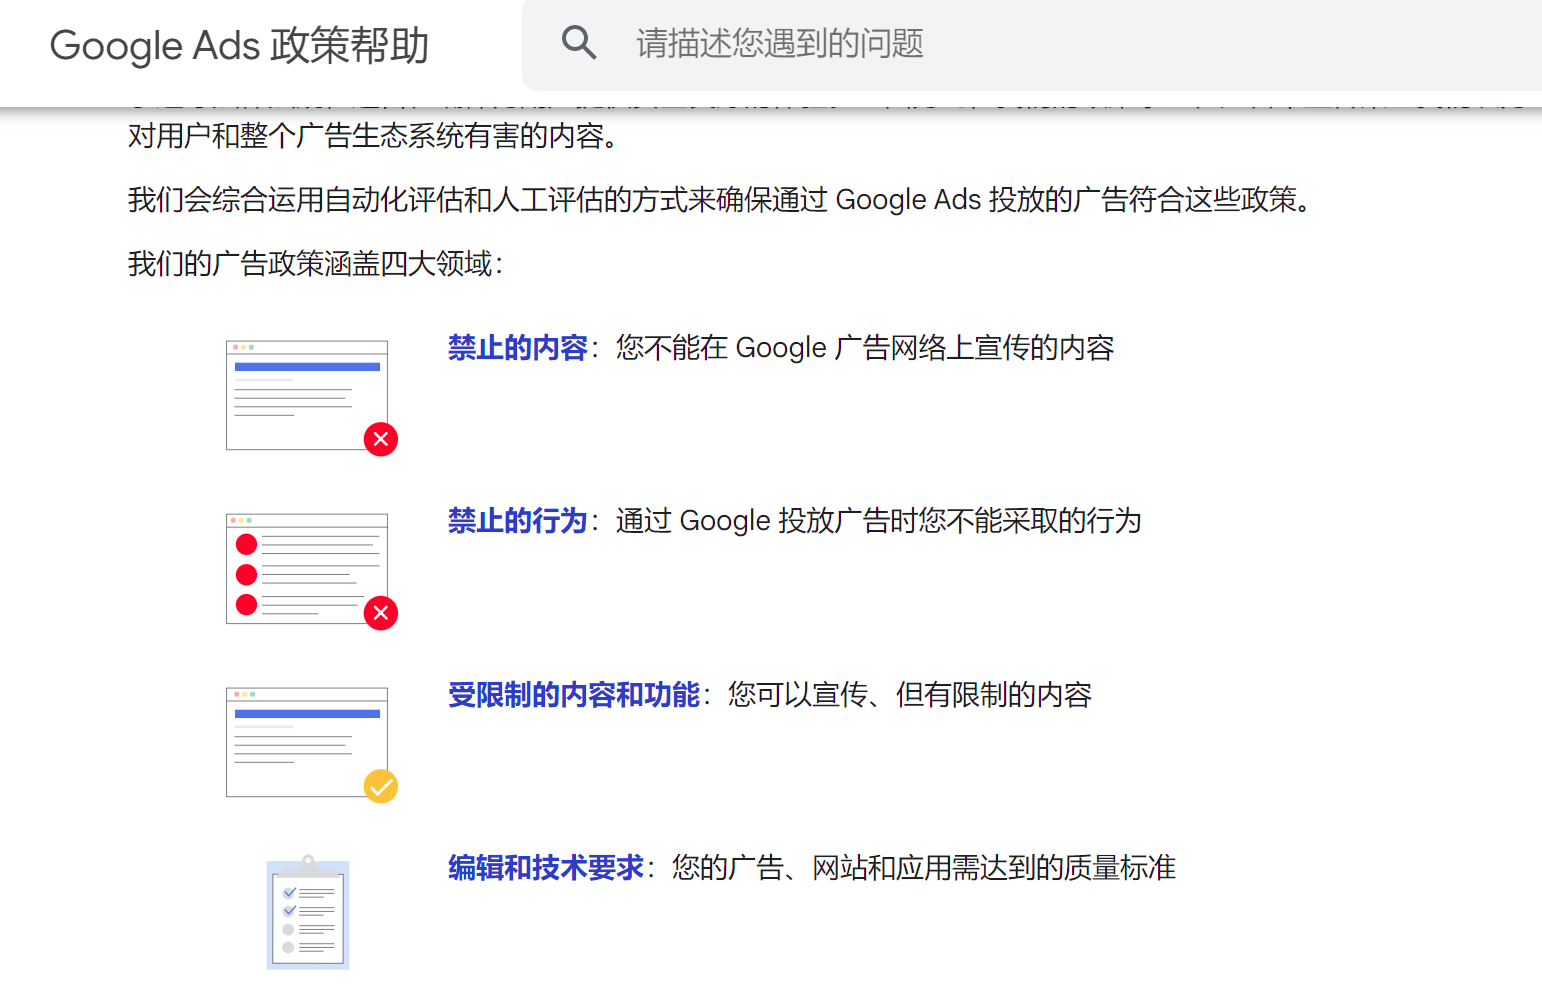The width and height of the screenshot is (1542, 1001).
Task: Open the 禁止的内容 policy link
Action: click(517, 348)
